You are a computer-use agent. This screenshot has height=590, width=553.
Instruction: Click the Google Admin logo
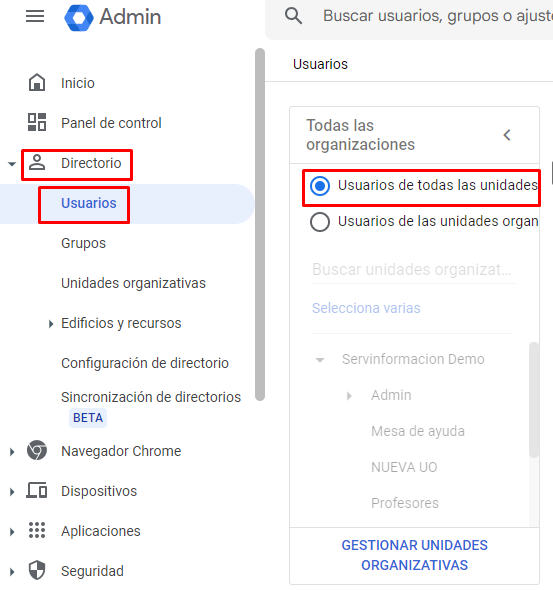click(x=112, y=17)
